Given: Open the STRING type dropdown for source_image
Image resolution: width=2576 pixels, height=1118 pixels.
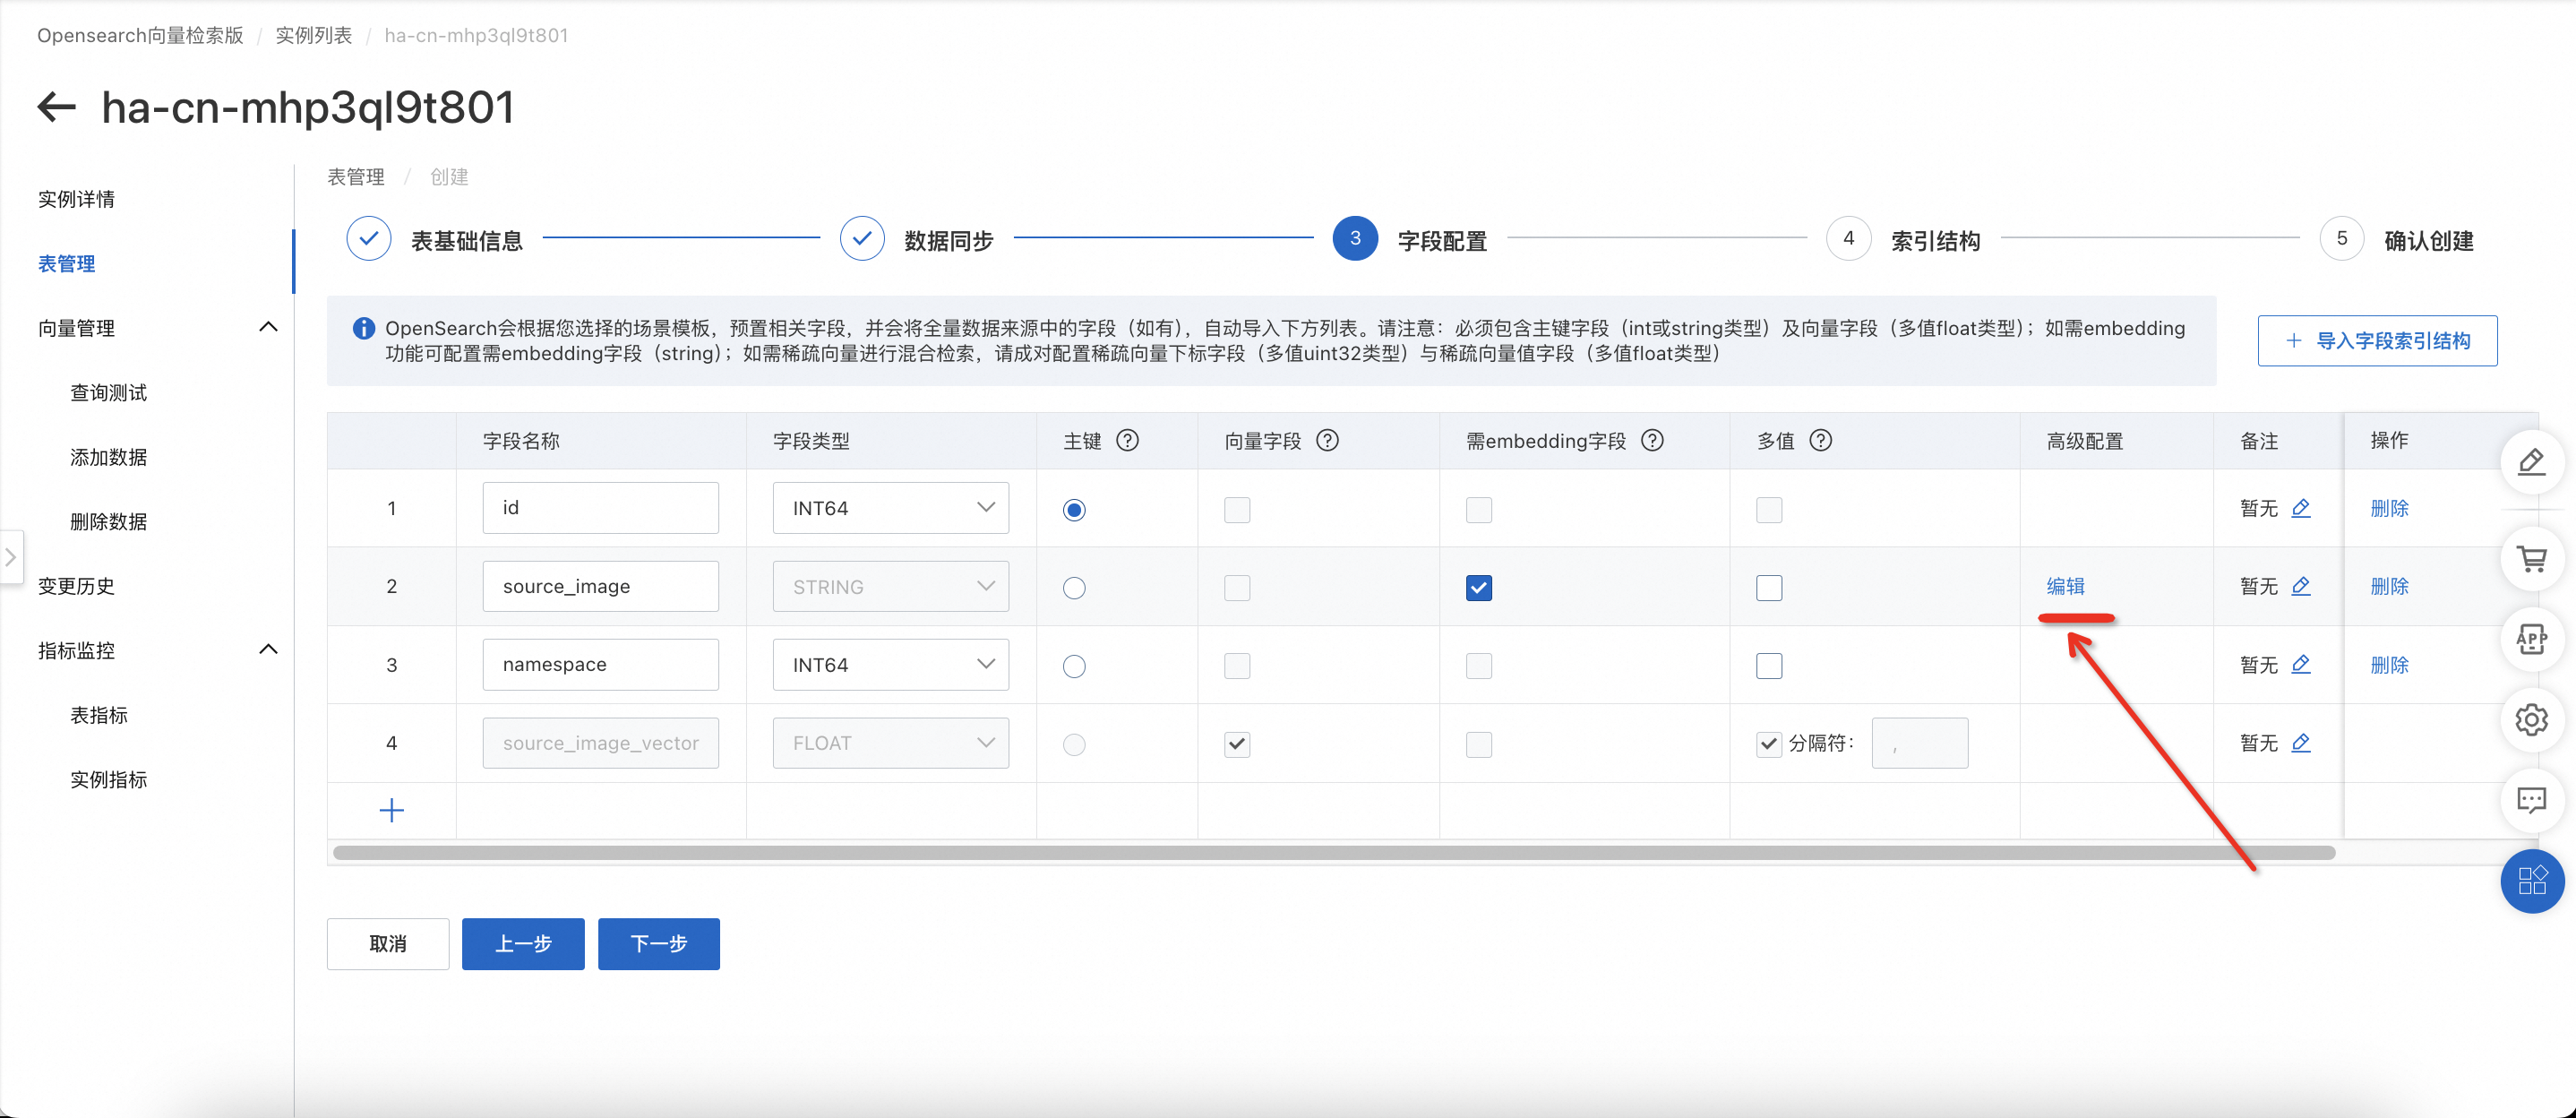Looking at the screenshot, I should pyautogui.click(x=890, y=586).
